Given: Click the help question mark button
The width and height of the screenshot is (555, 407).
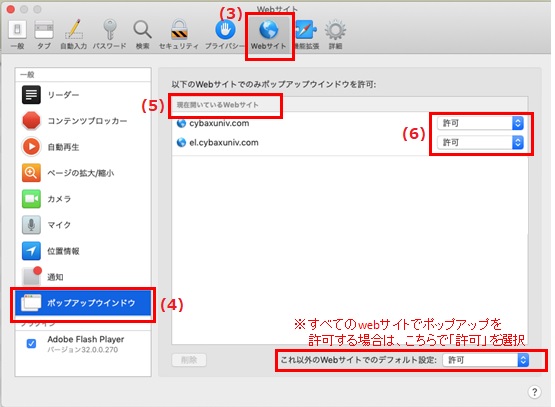Looking at the screenshot, I should [x=534, y=392].
